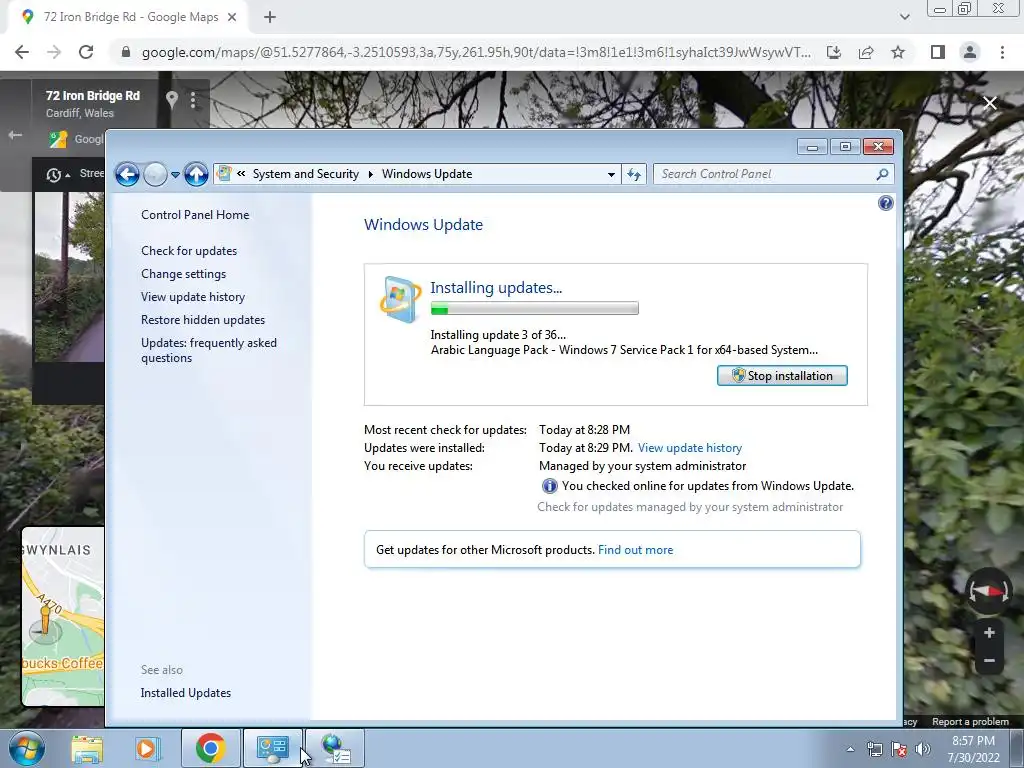This screenshot has width=1024, height=768.
Task: Open Chrome profile avatar
Action: [x=970, y=52]
